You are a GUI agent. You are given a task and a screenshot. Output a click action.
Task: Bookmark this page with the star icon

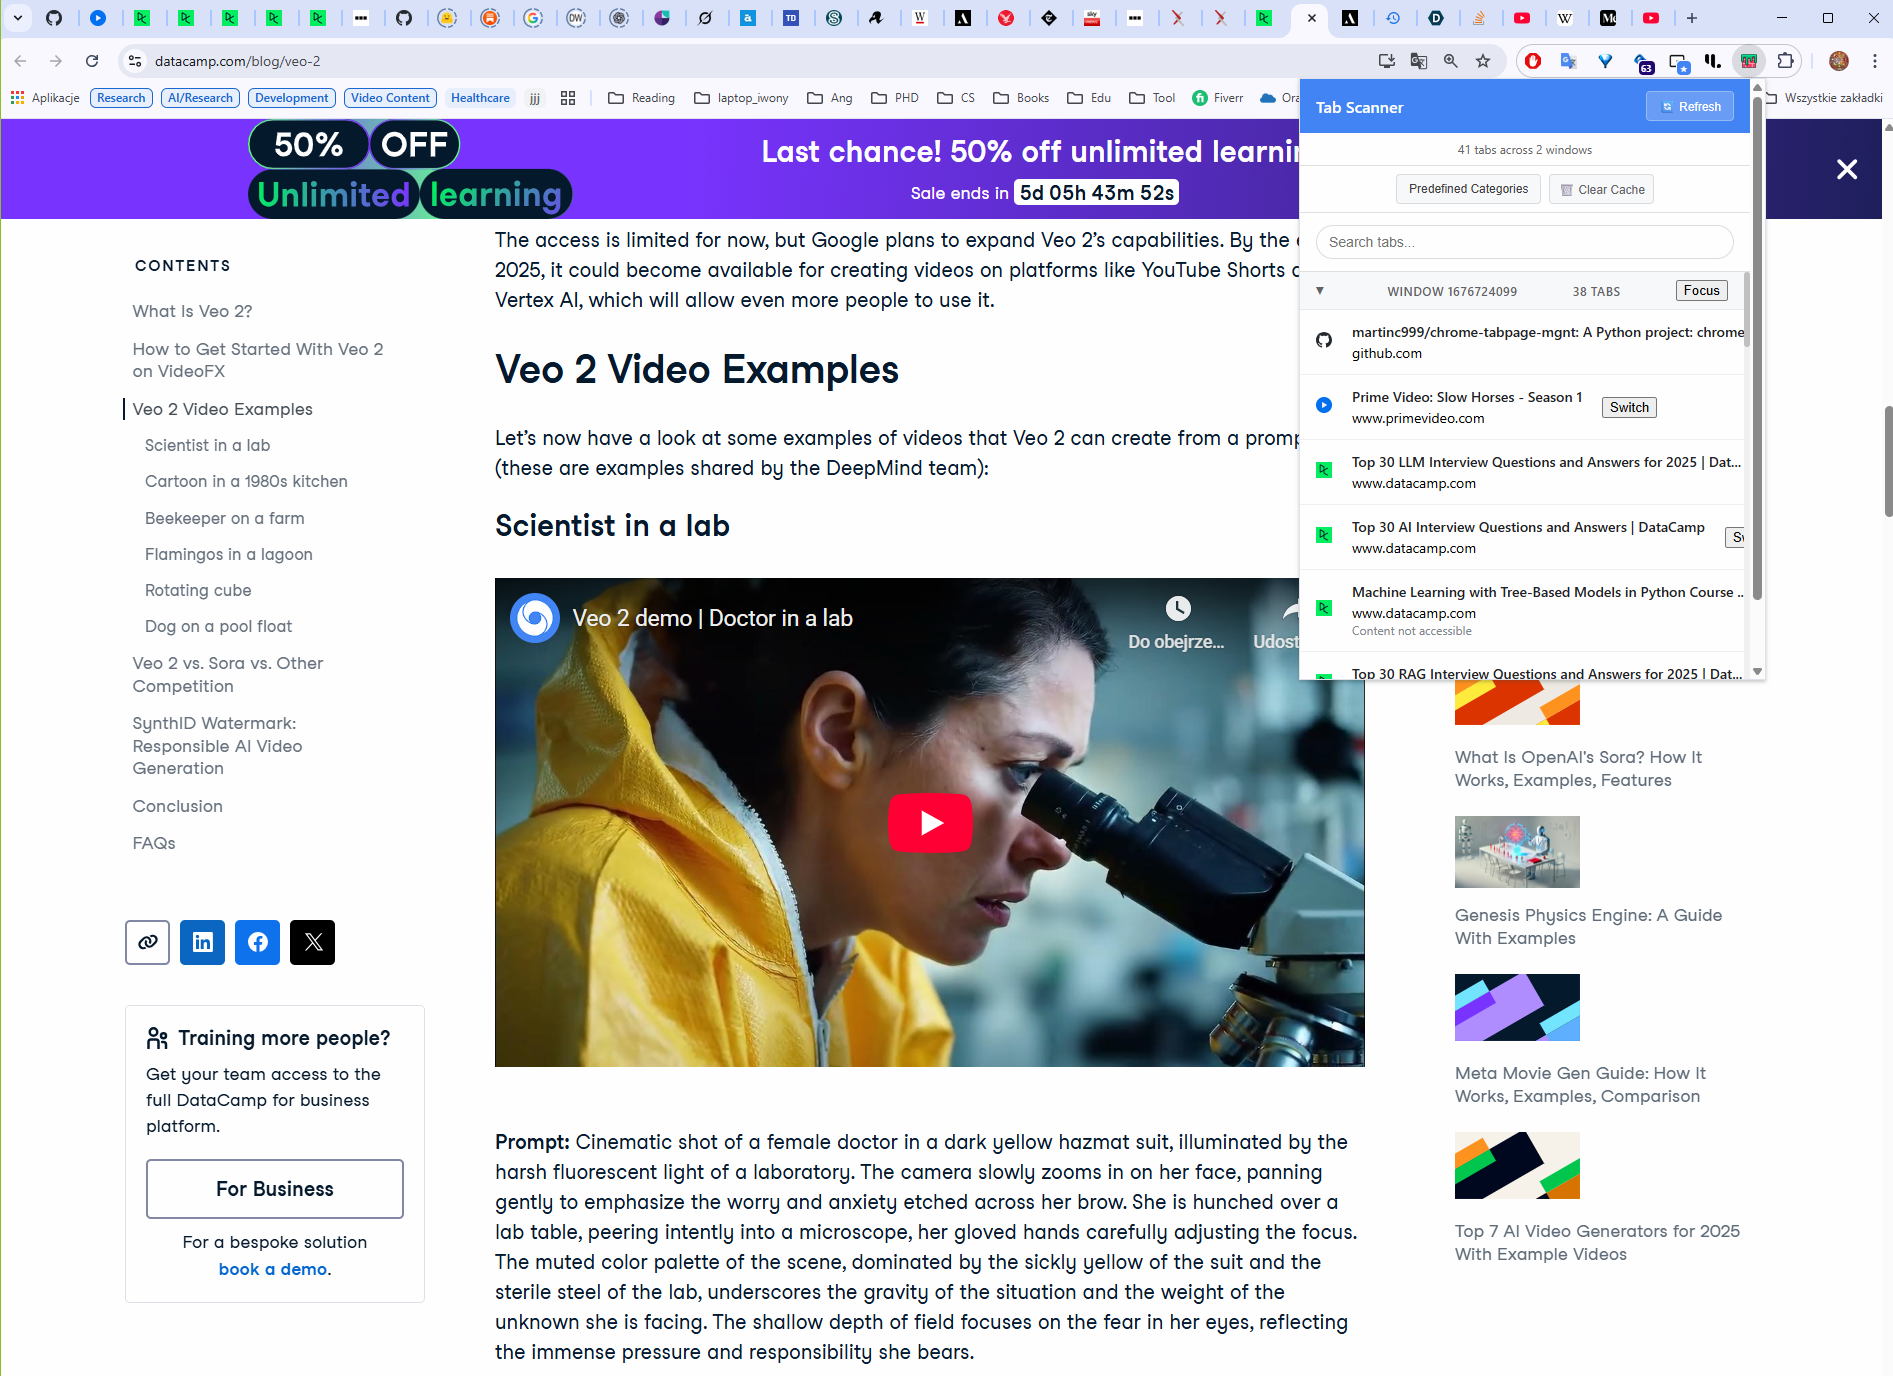[x=1483, y=61]
